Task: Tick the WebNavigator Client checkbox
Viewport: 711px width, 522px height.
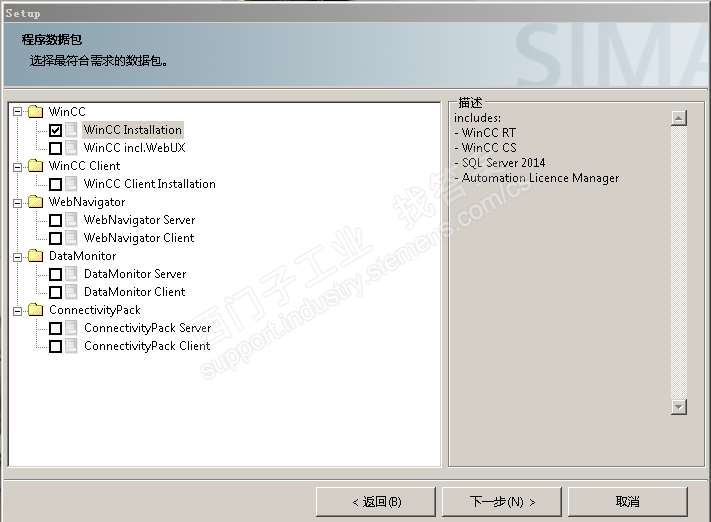Action: coord(55,239)
